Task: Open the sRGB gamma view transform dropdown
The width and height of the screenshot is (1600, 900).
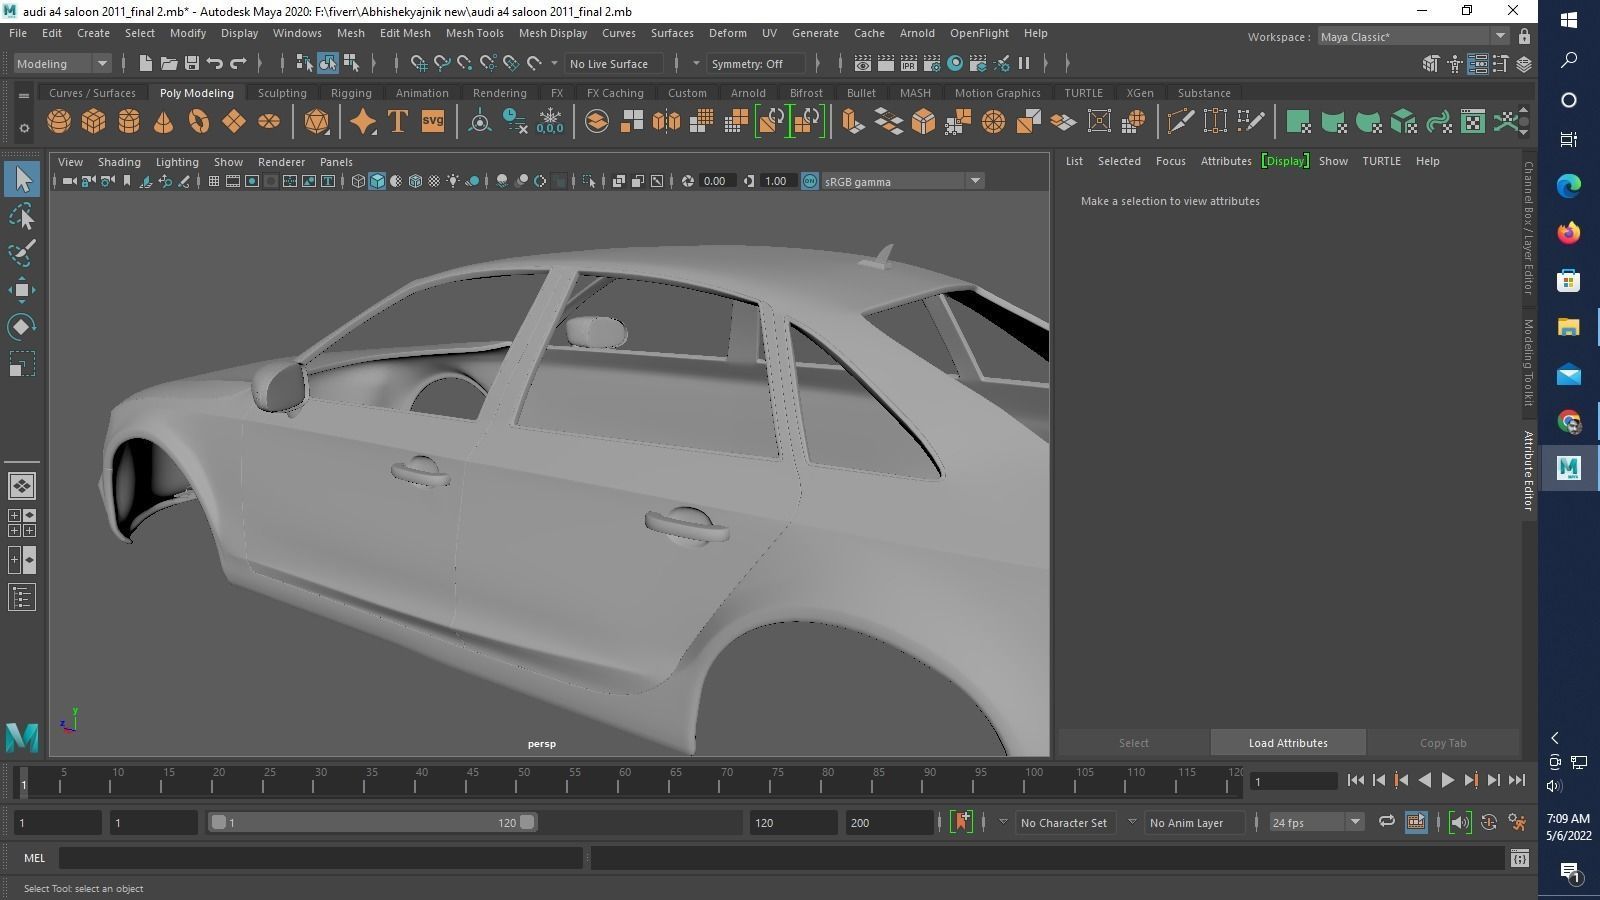Action: 903,181
